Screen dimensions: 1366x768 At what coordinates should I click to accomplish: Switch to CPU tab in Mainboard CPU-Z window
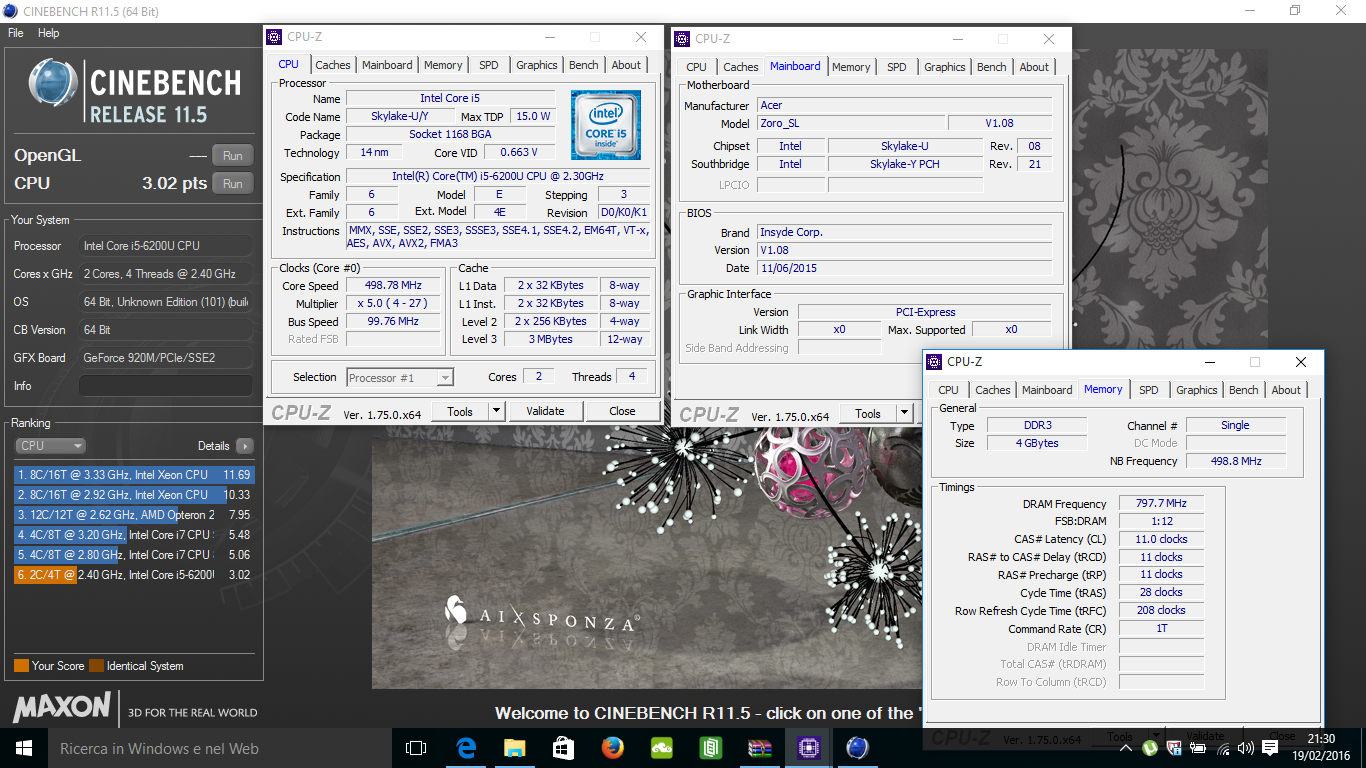[696, 67]
